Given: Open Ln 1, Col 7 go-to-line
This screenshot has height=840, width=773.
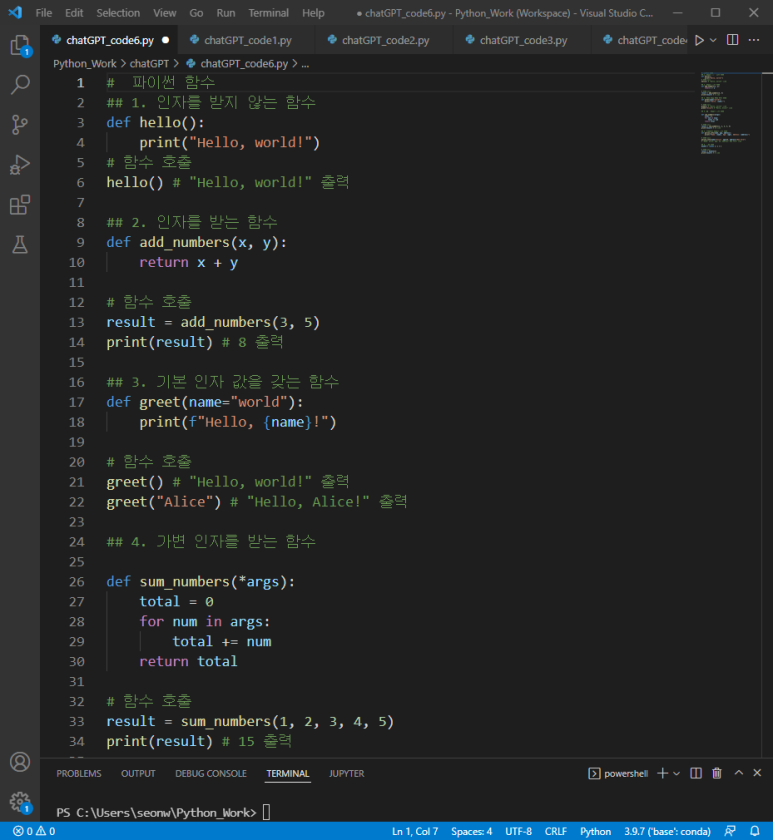Looking at the screenshot, I should click(415, 831).
